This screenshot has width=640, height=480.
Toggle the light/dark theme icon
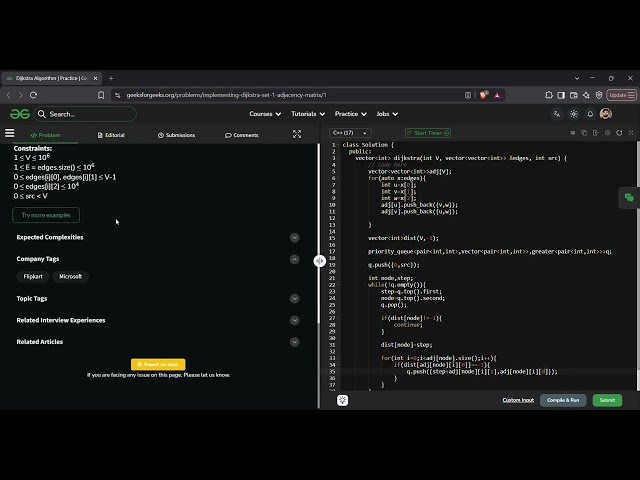(x=573, y=114)
